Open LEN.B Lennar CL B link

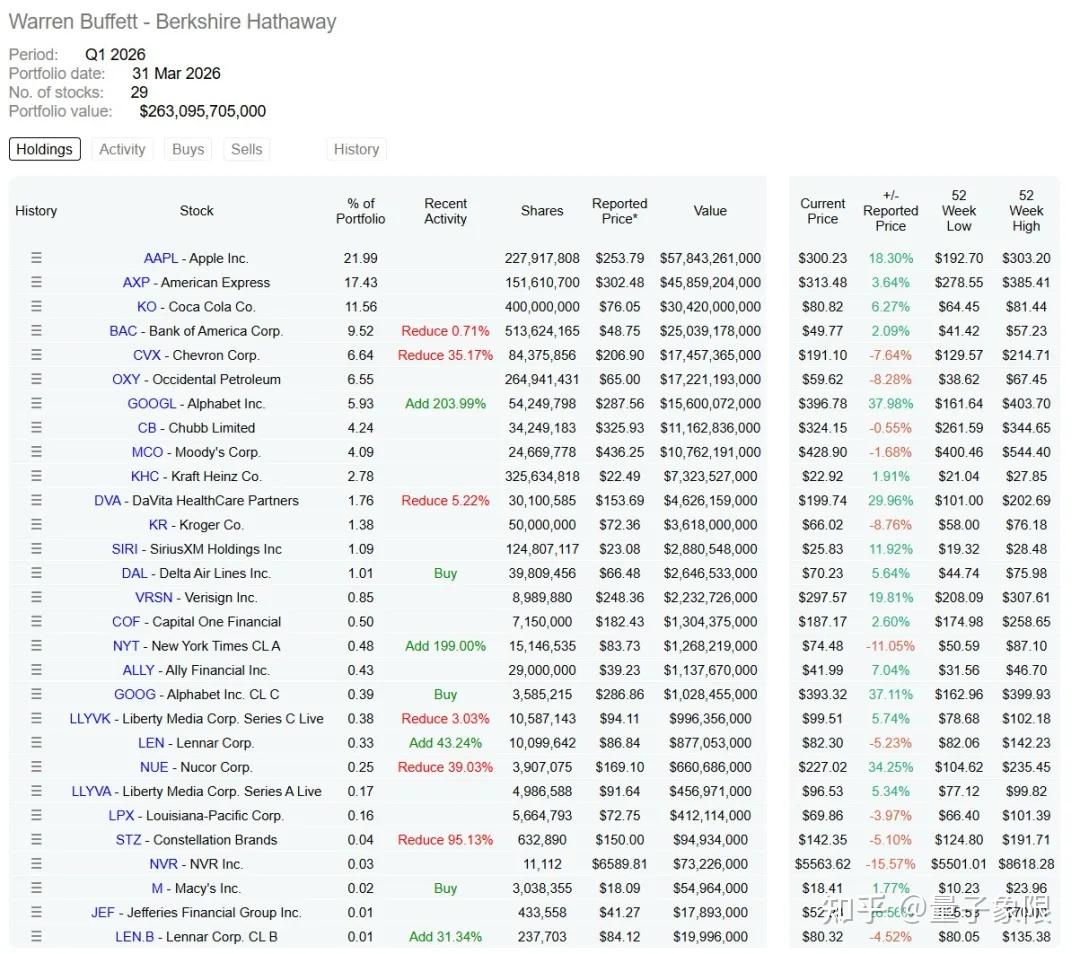pos(134,937)
